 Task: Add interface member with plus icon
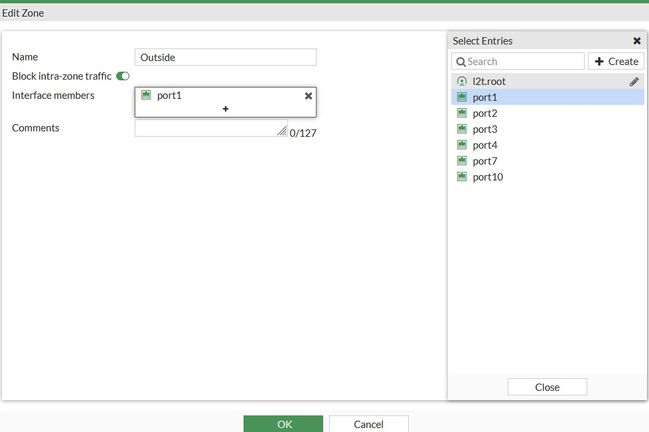226,109
